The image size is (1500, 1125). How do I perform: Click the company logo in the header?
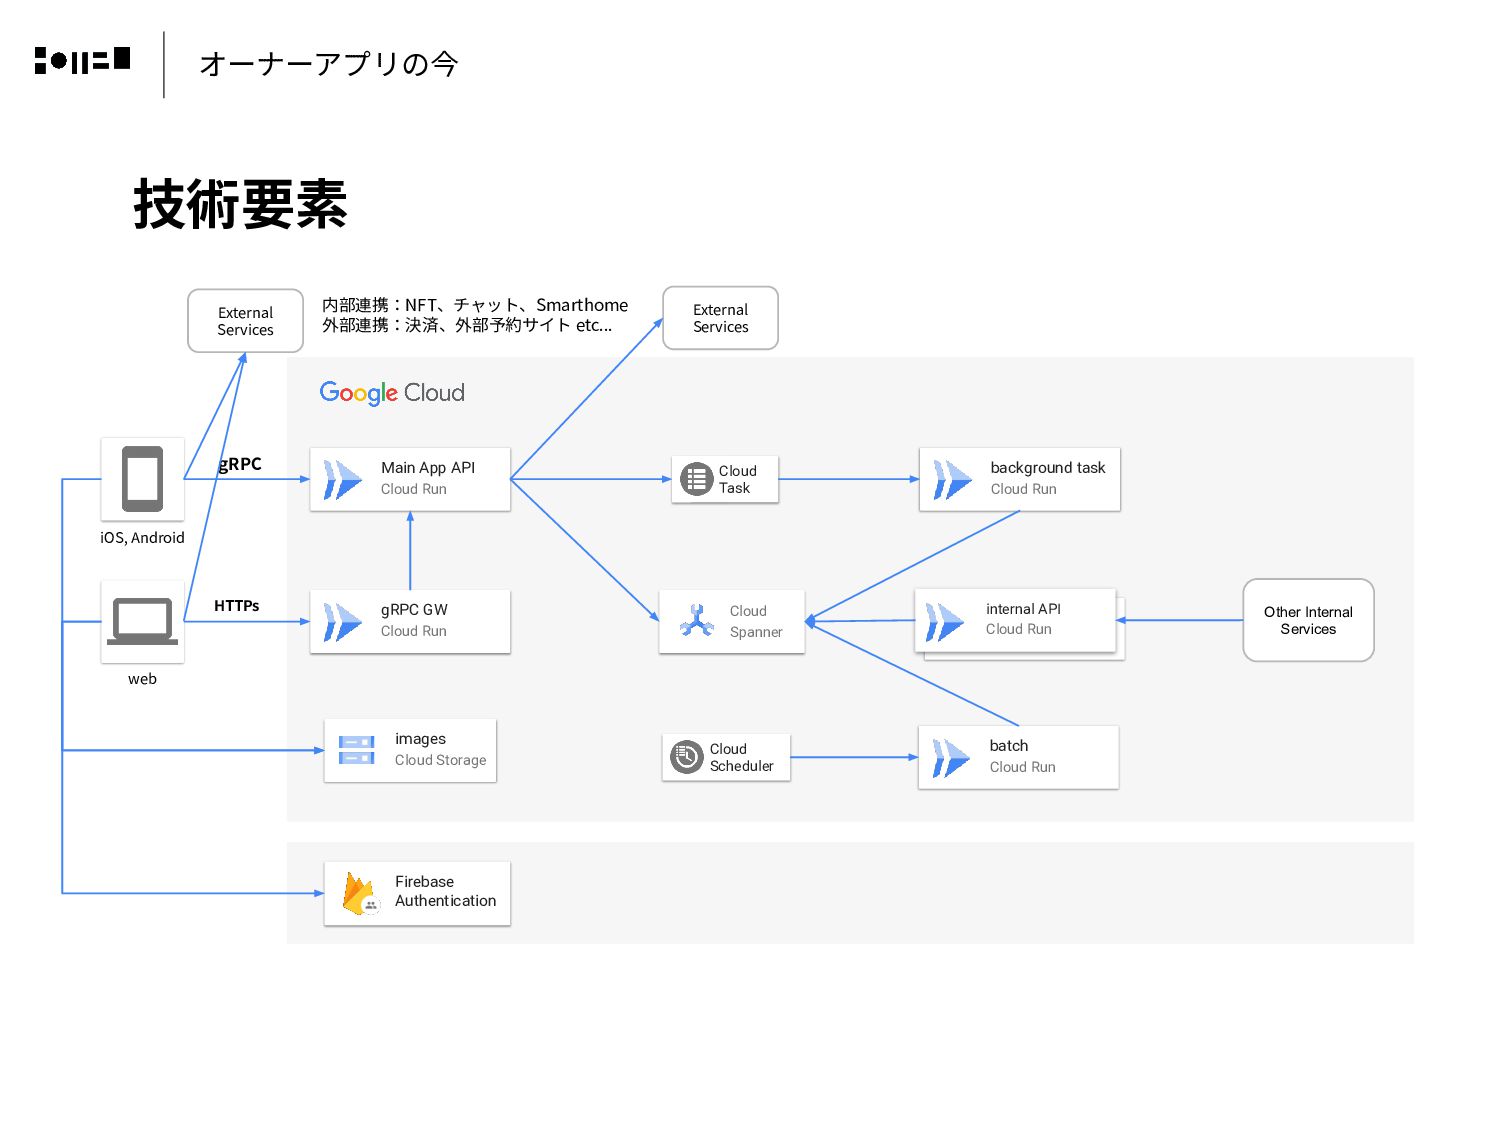click(x=82, y=60)
